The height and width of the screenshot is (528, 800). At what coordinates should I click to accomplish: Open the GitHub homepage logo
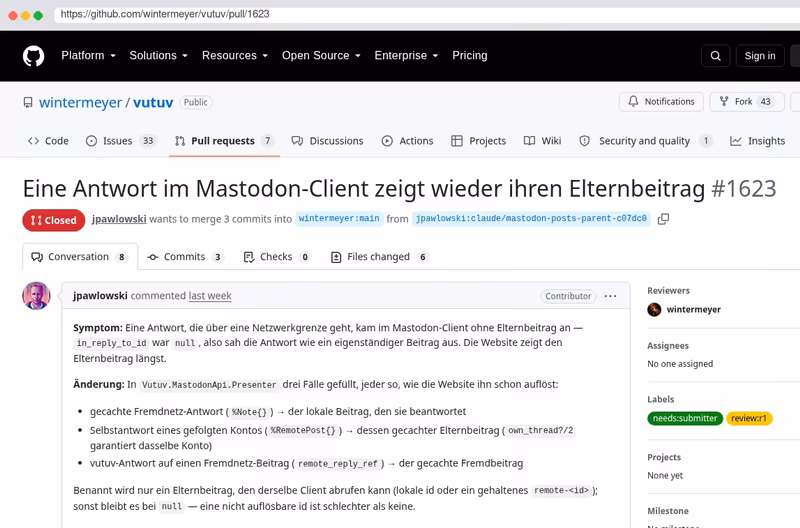(33, 56)
